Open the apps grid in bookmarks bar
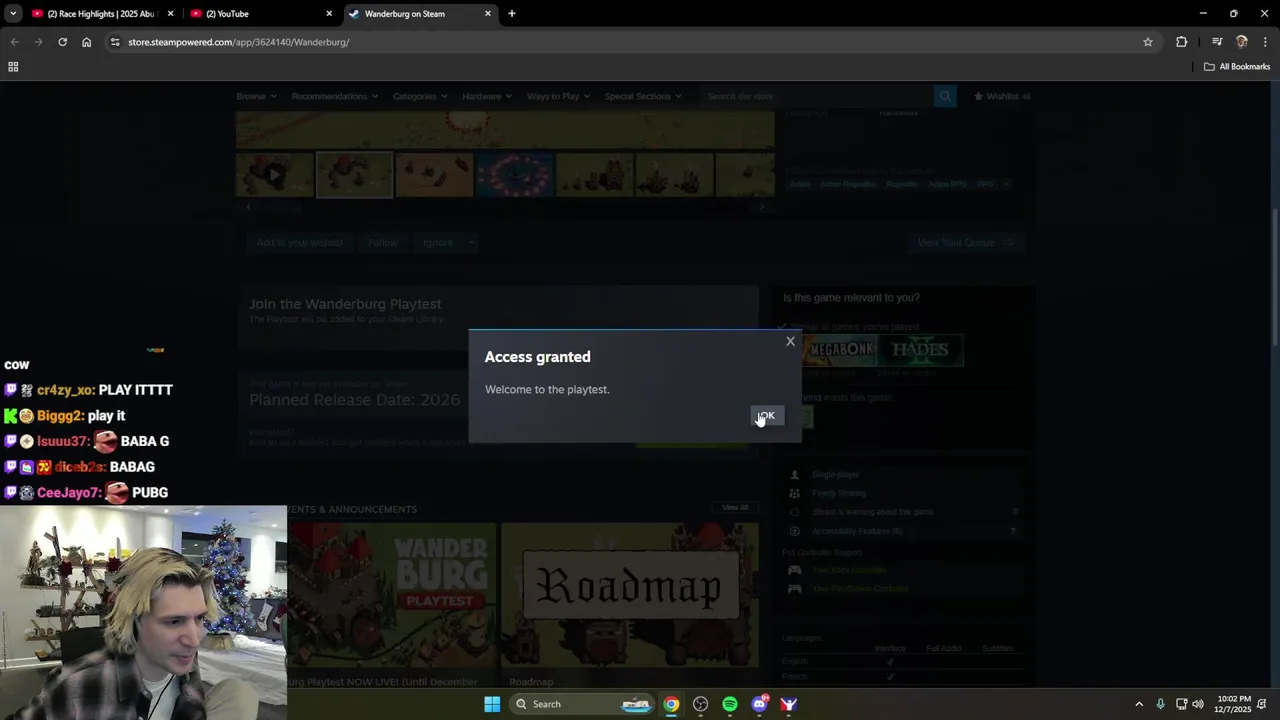The image size is (1280, 720). click(13, 67)
